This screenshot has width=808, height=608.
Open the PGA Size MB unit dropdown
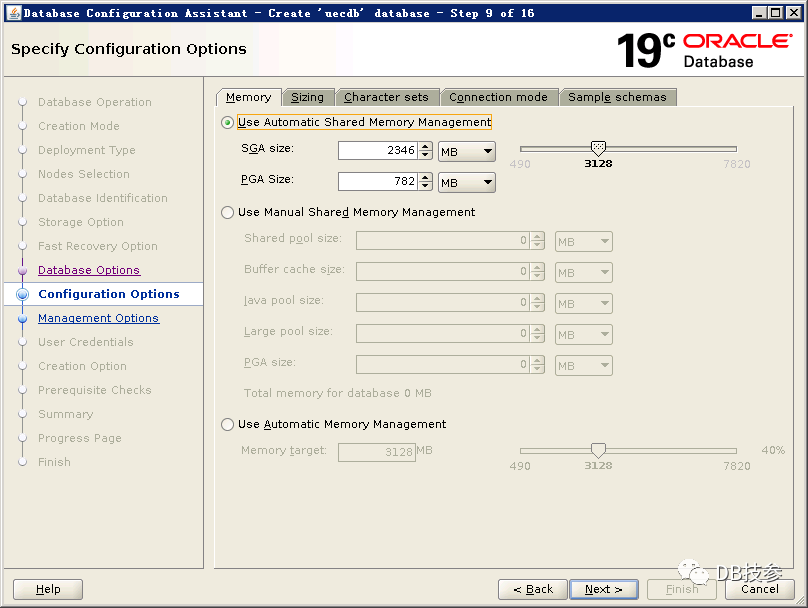[467, 182]
